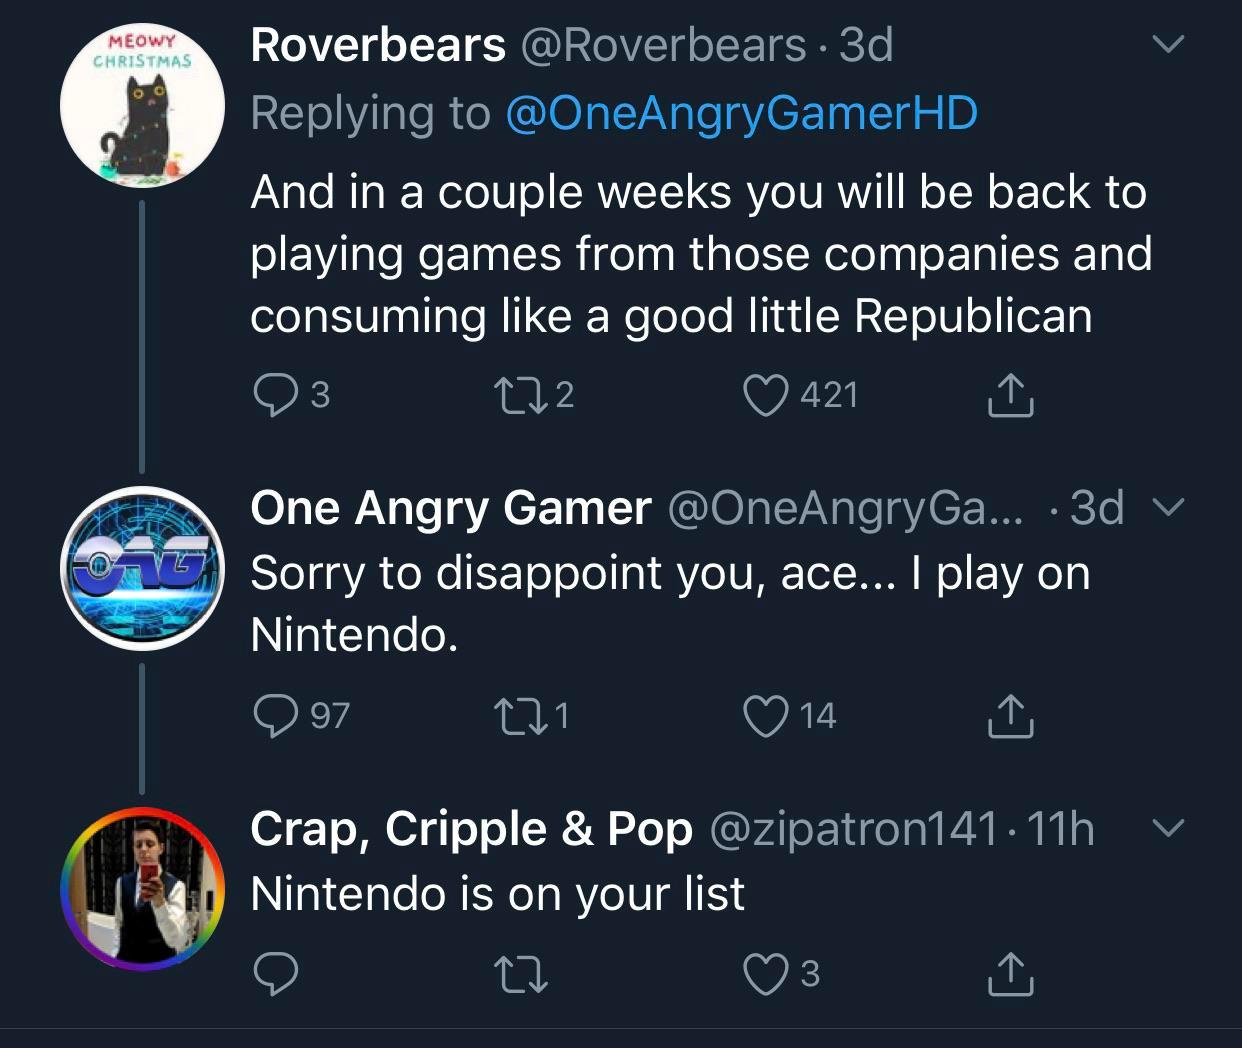Reply to the Roverbears tweet

point(273,395)
